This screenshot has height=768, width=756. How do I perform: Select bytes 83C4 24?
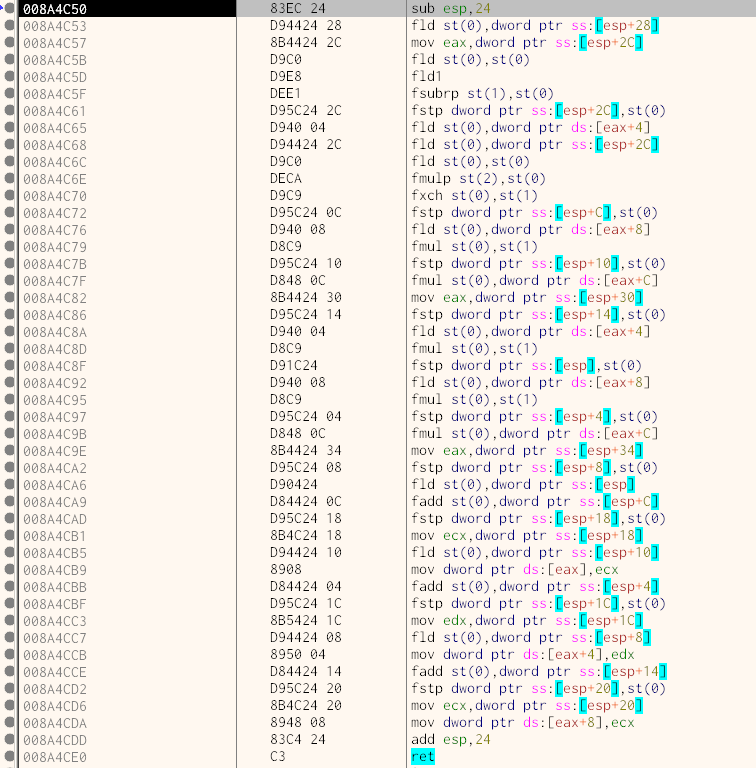298,739
